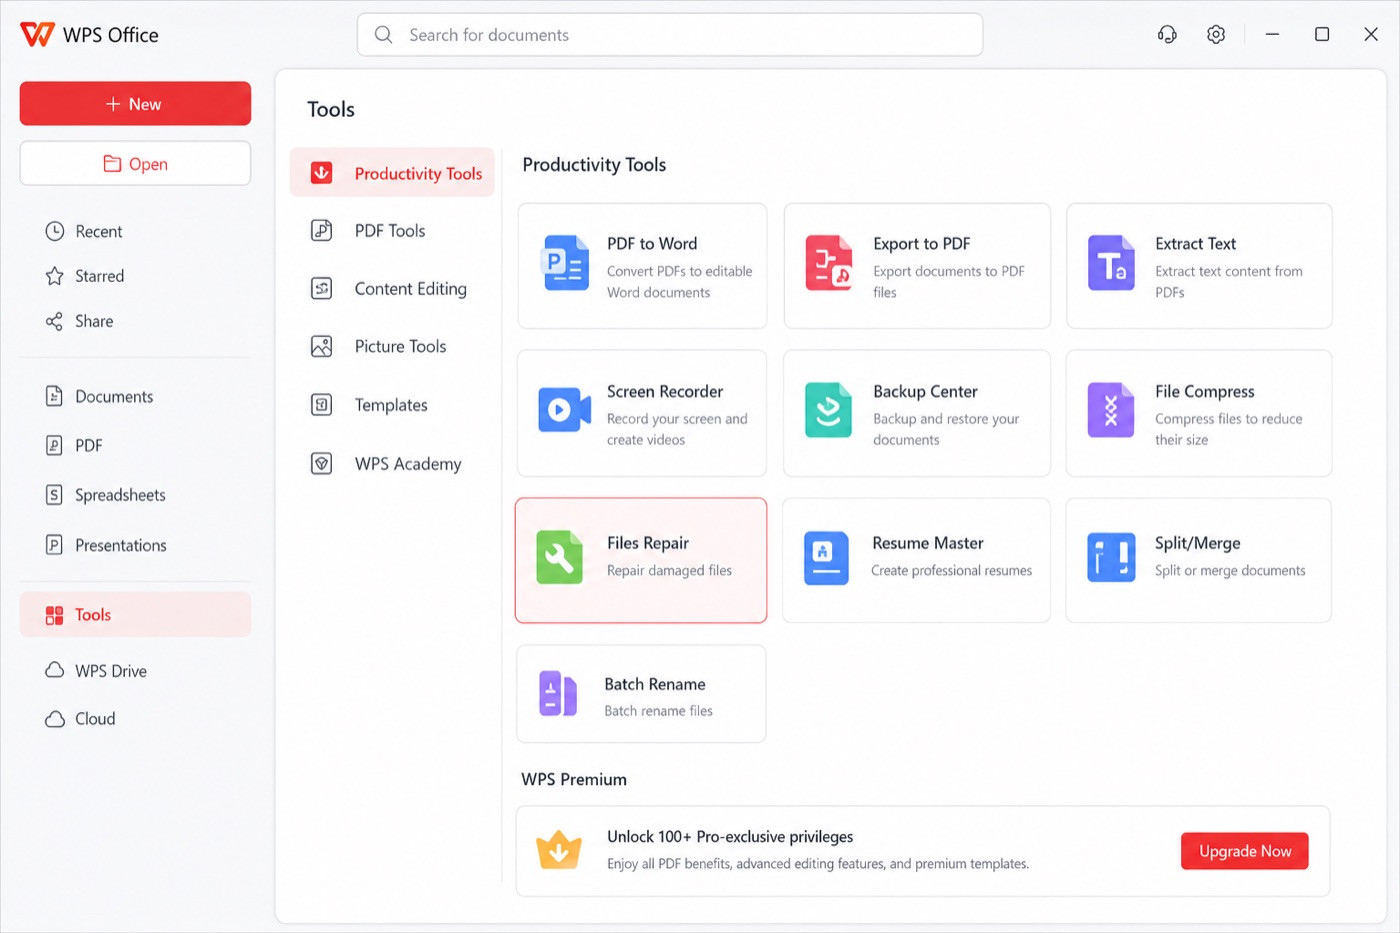Go to Starred in the sidebar
Screen dimensions: 1400x933
[100, 276]
